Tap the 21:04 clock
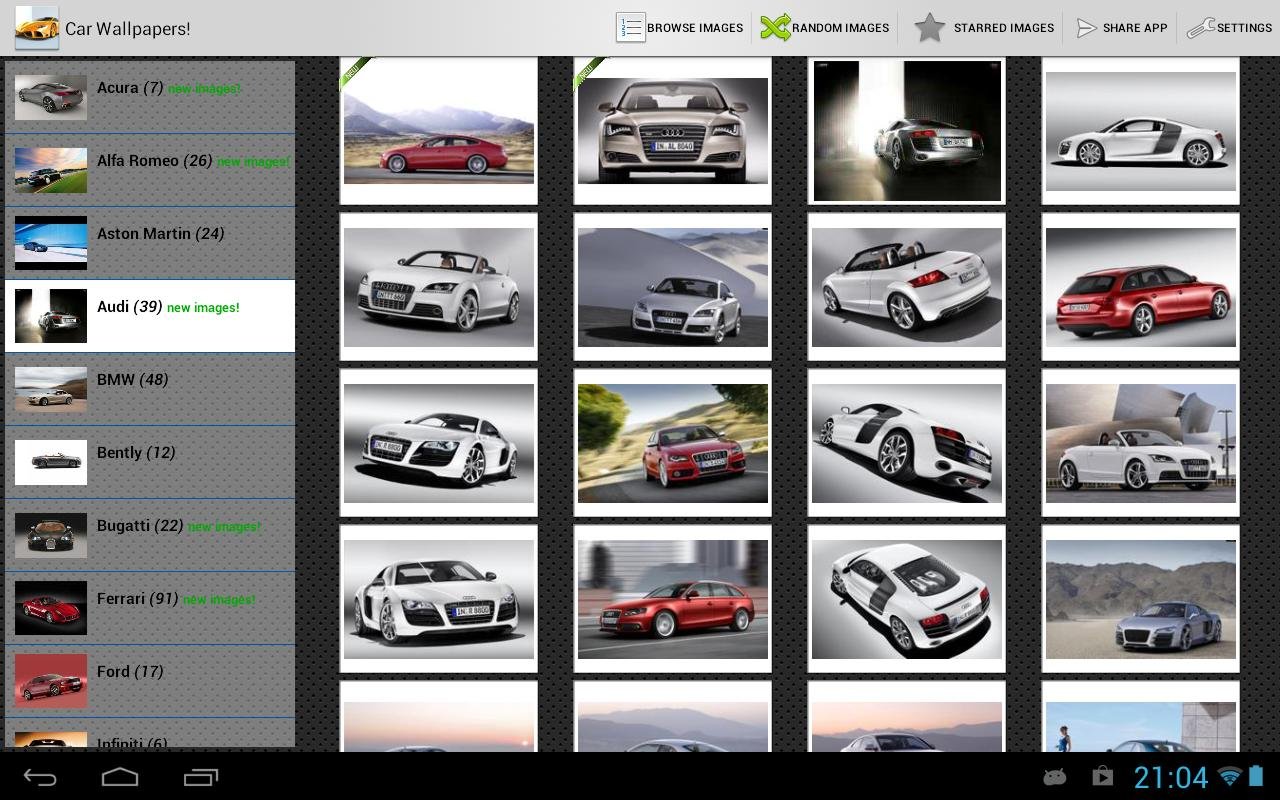Screen dimensions: 1280x800 point(1170,777)
